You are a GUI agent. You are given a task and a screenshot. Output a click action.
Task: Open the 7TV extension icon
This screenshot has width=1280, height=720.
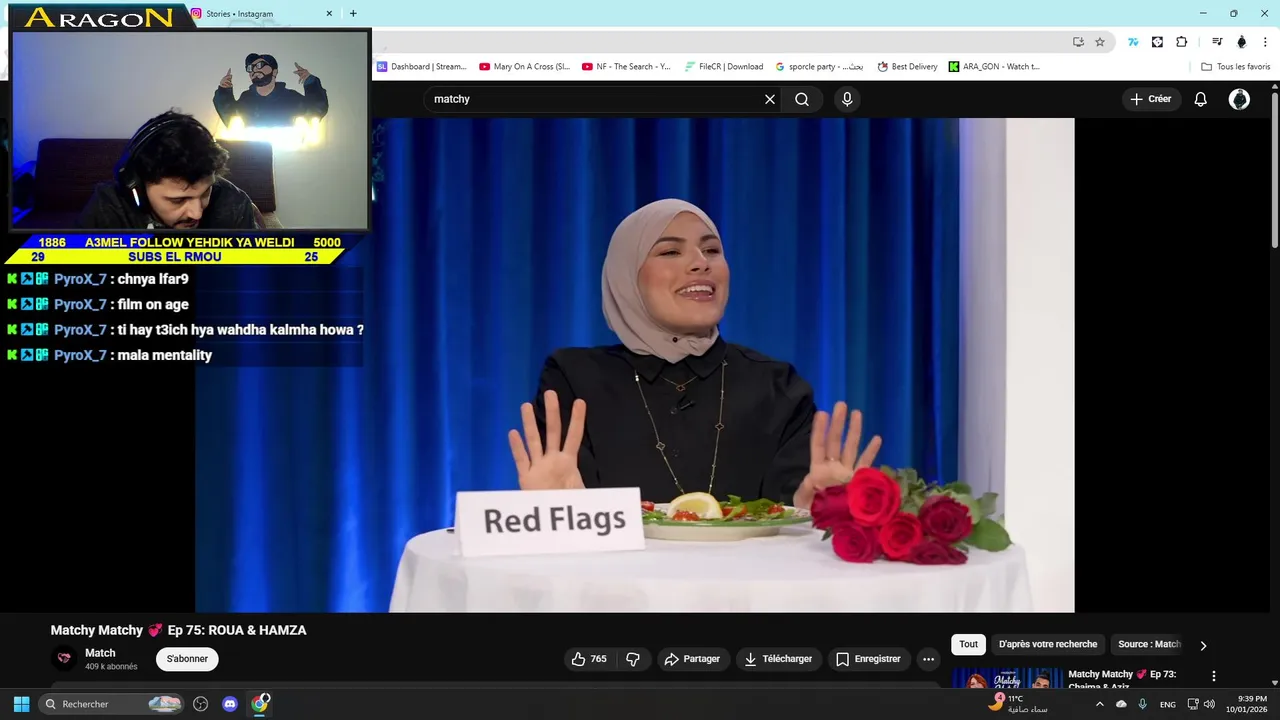tap(1133, 42)
